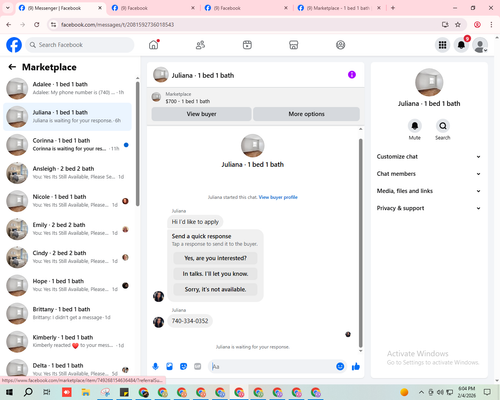
Task: Choose a sticker icon
Action: coord(183,367)
